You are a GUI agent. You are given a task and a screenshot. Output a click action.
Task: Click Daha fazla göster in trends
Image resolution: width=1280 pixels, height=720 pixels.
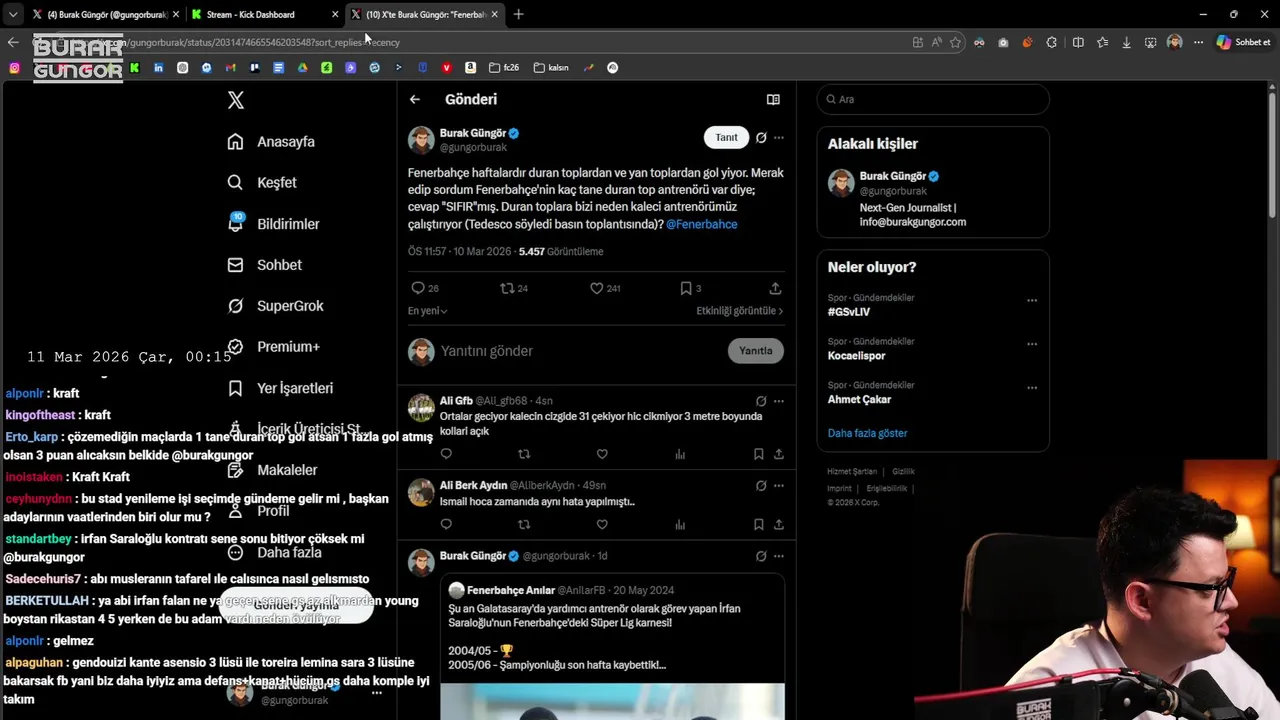(x=867, y=433)
